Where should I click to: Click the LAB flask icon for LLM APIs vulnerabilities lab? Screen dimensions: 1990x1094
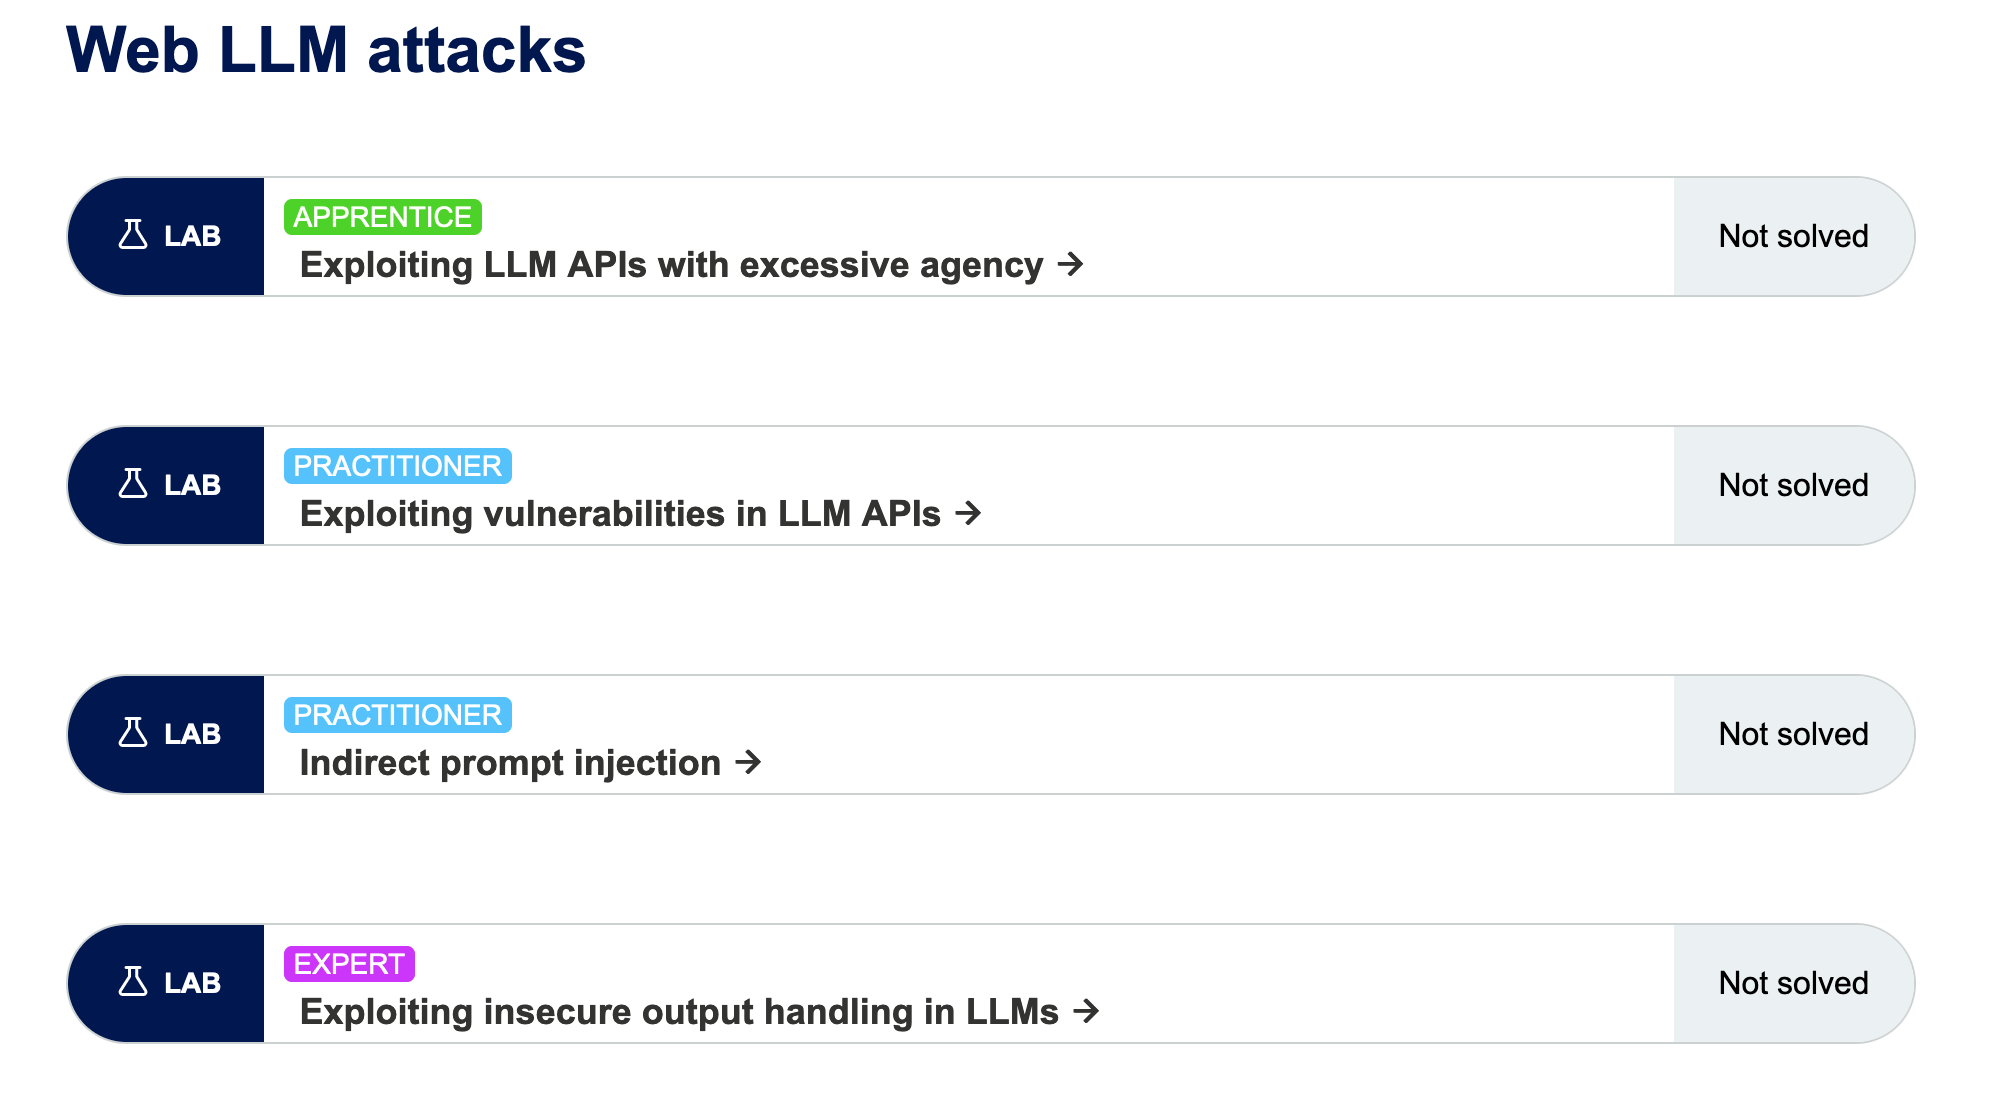click(132, 485)
